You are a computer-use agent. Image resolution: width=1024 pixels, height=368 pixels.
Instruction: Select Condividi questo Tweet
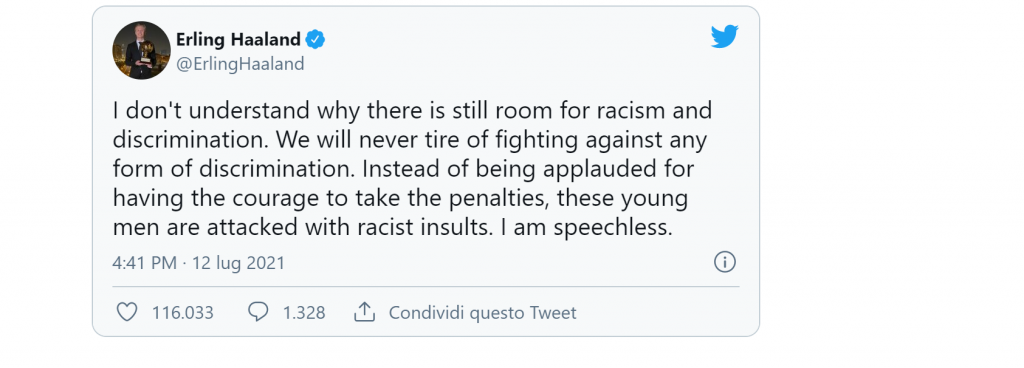[483, 313]
